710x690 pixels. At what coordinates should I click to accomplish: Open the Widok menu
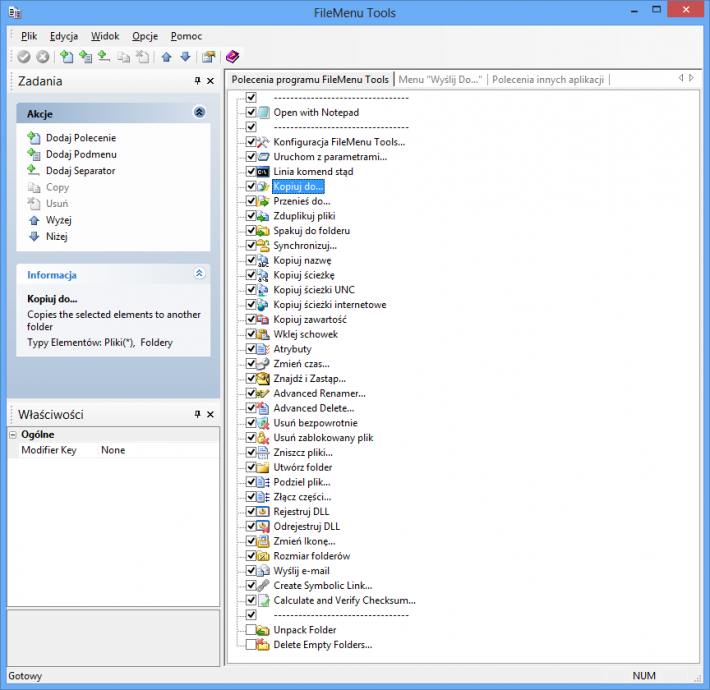point(105,36)
